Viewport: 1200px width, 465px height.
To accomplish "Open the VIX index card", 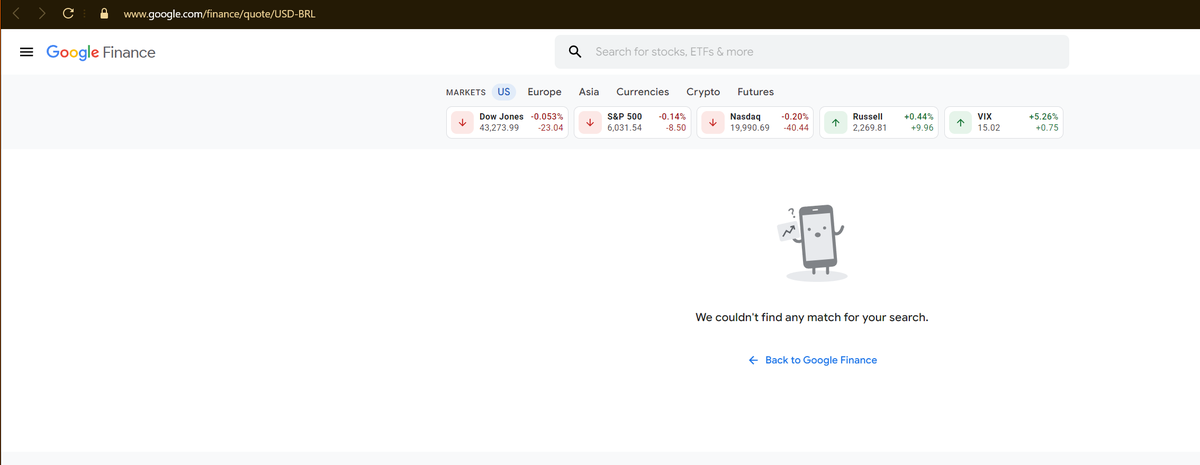I will [x=1004, y=123].
